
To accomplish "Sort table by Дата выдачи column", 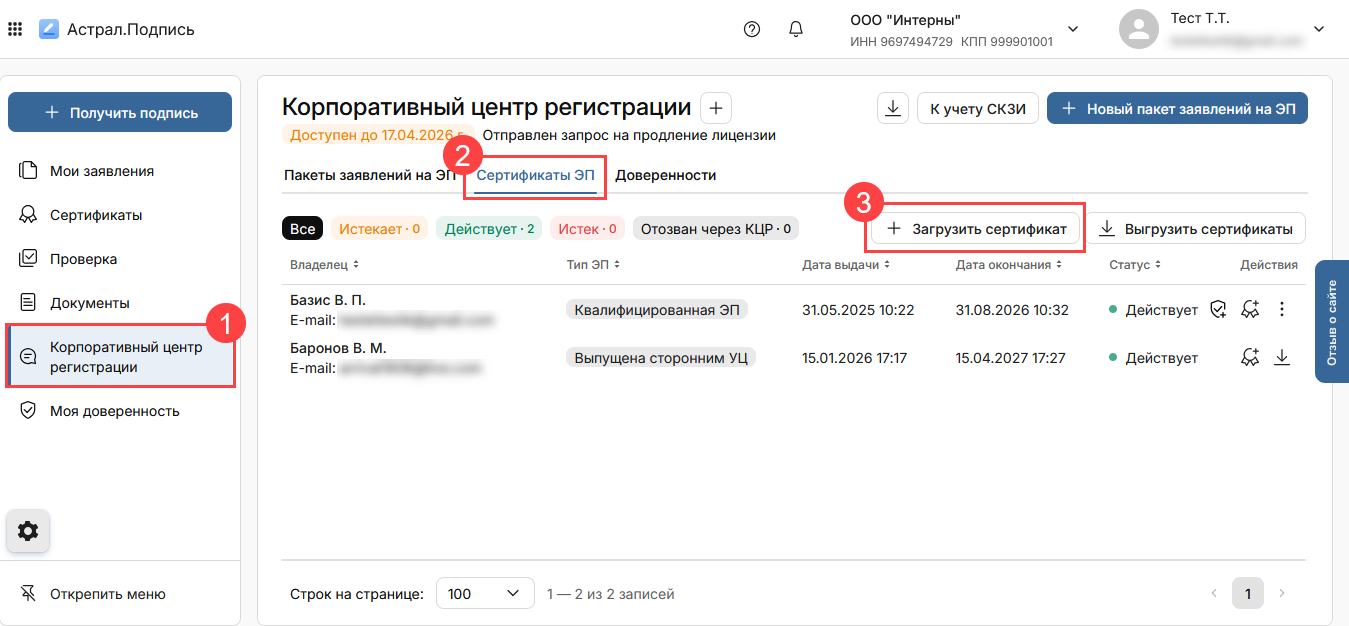I will point(845,265).
